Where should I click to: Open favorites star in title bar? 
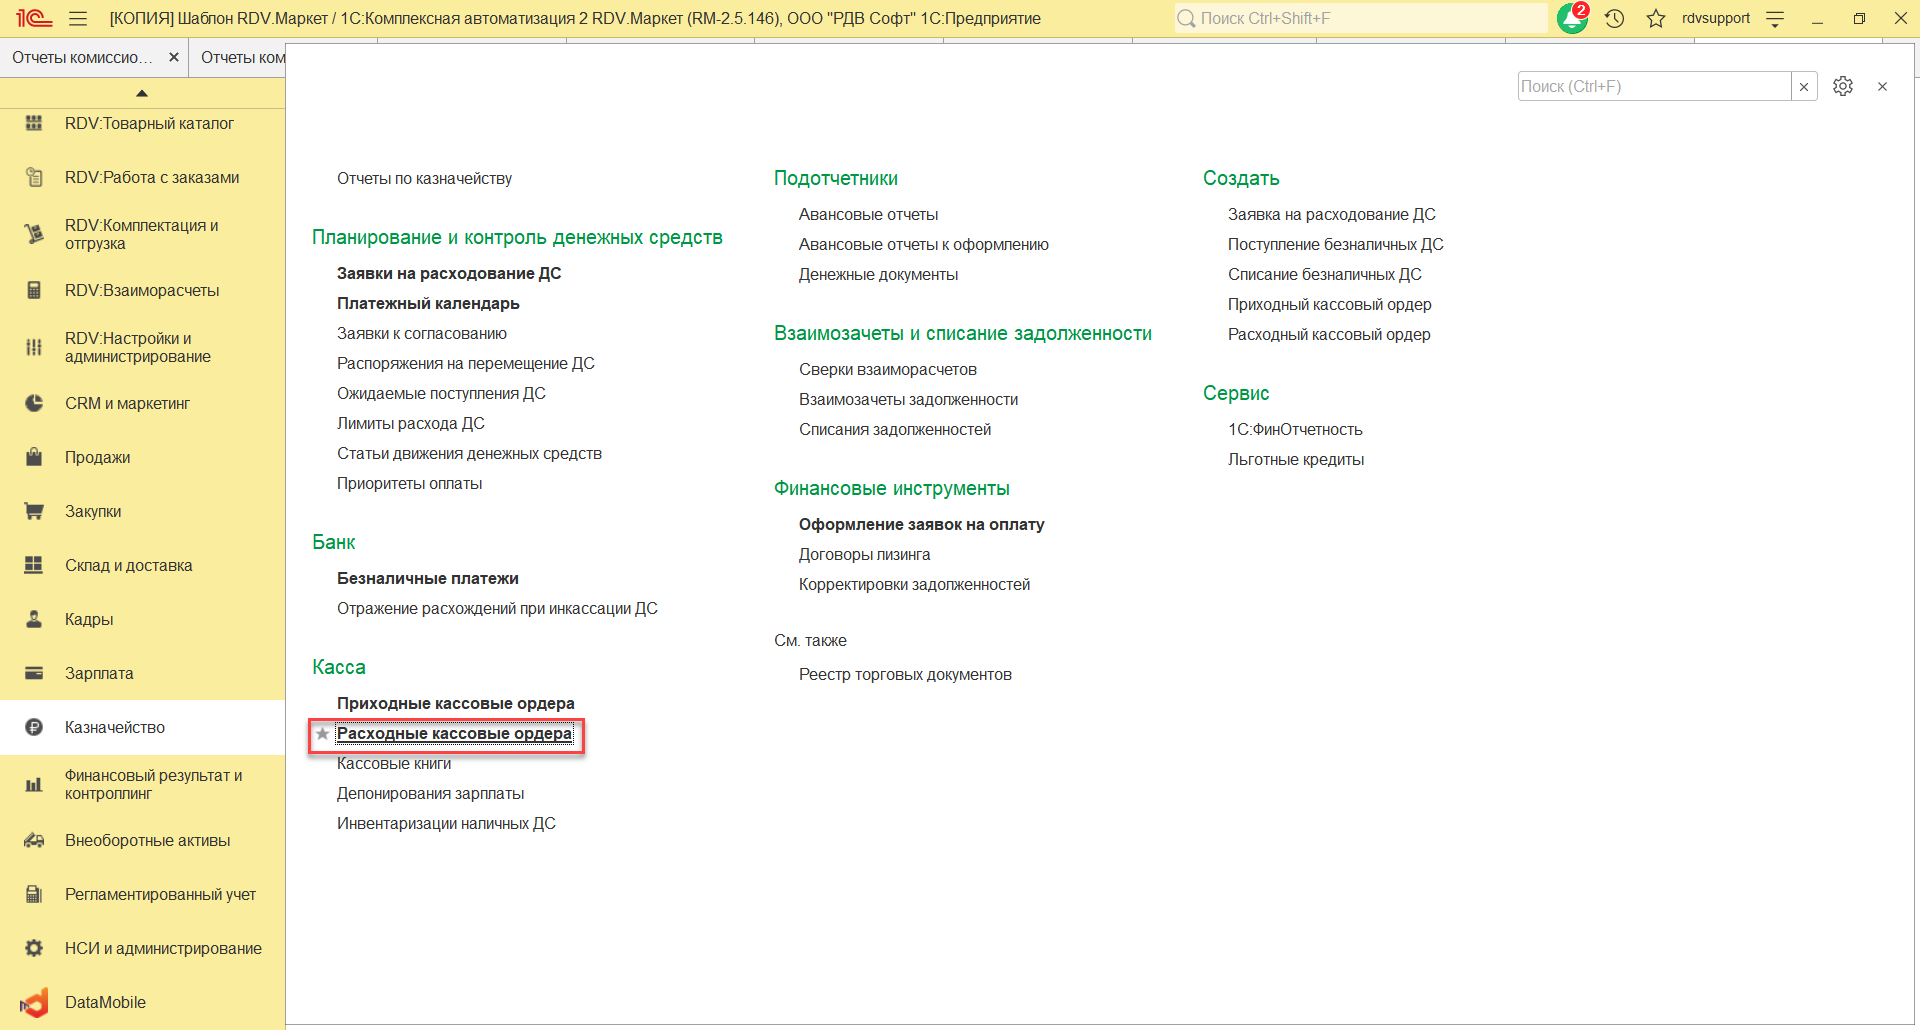pos(1656,19)
